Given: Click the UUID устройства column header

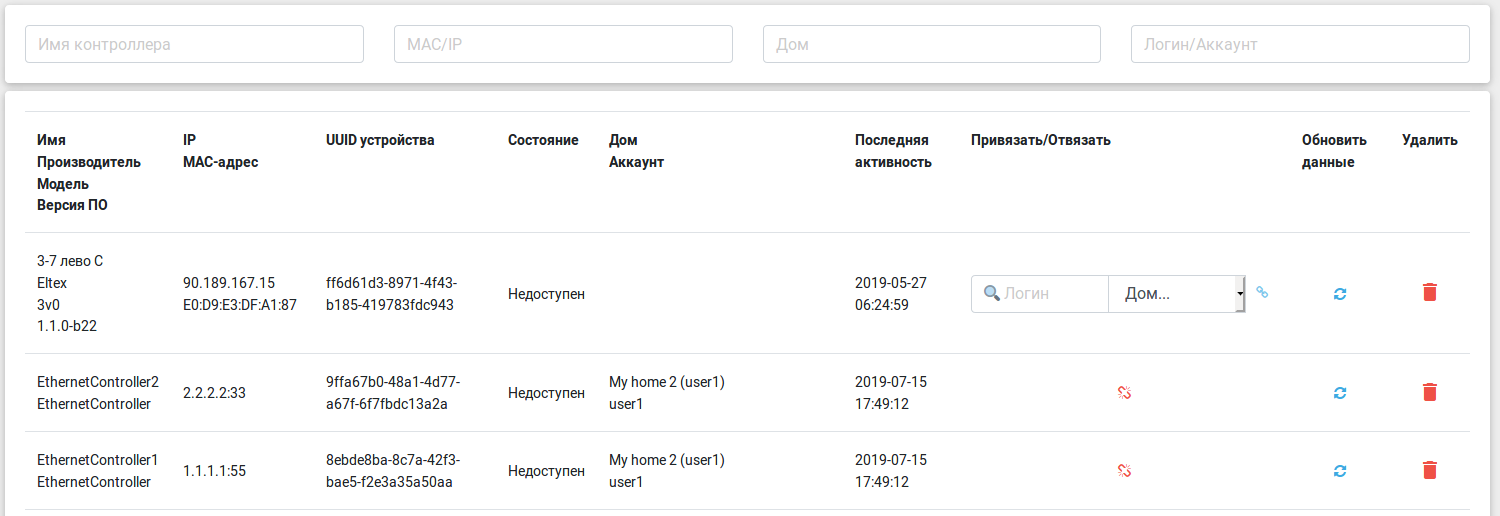Looking at the screenshot, I should (x=380, y=140).
